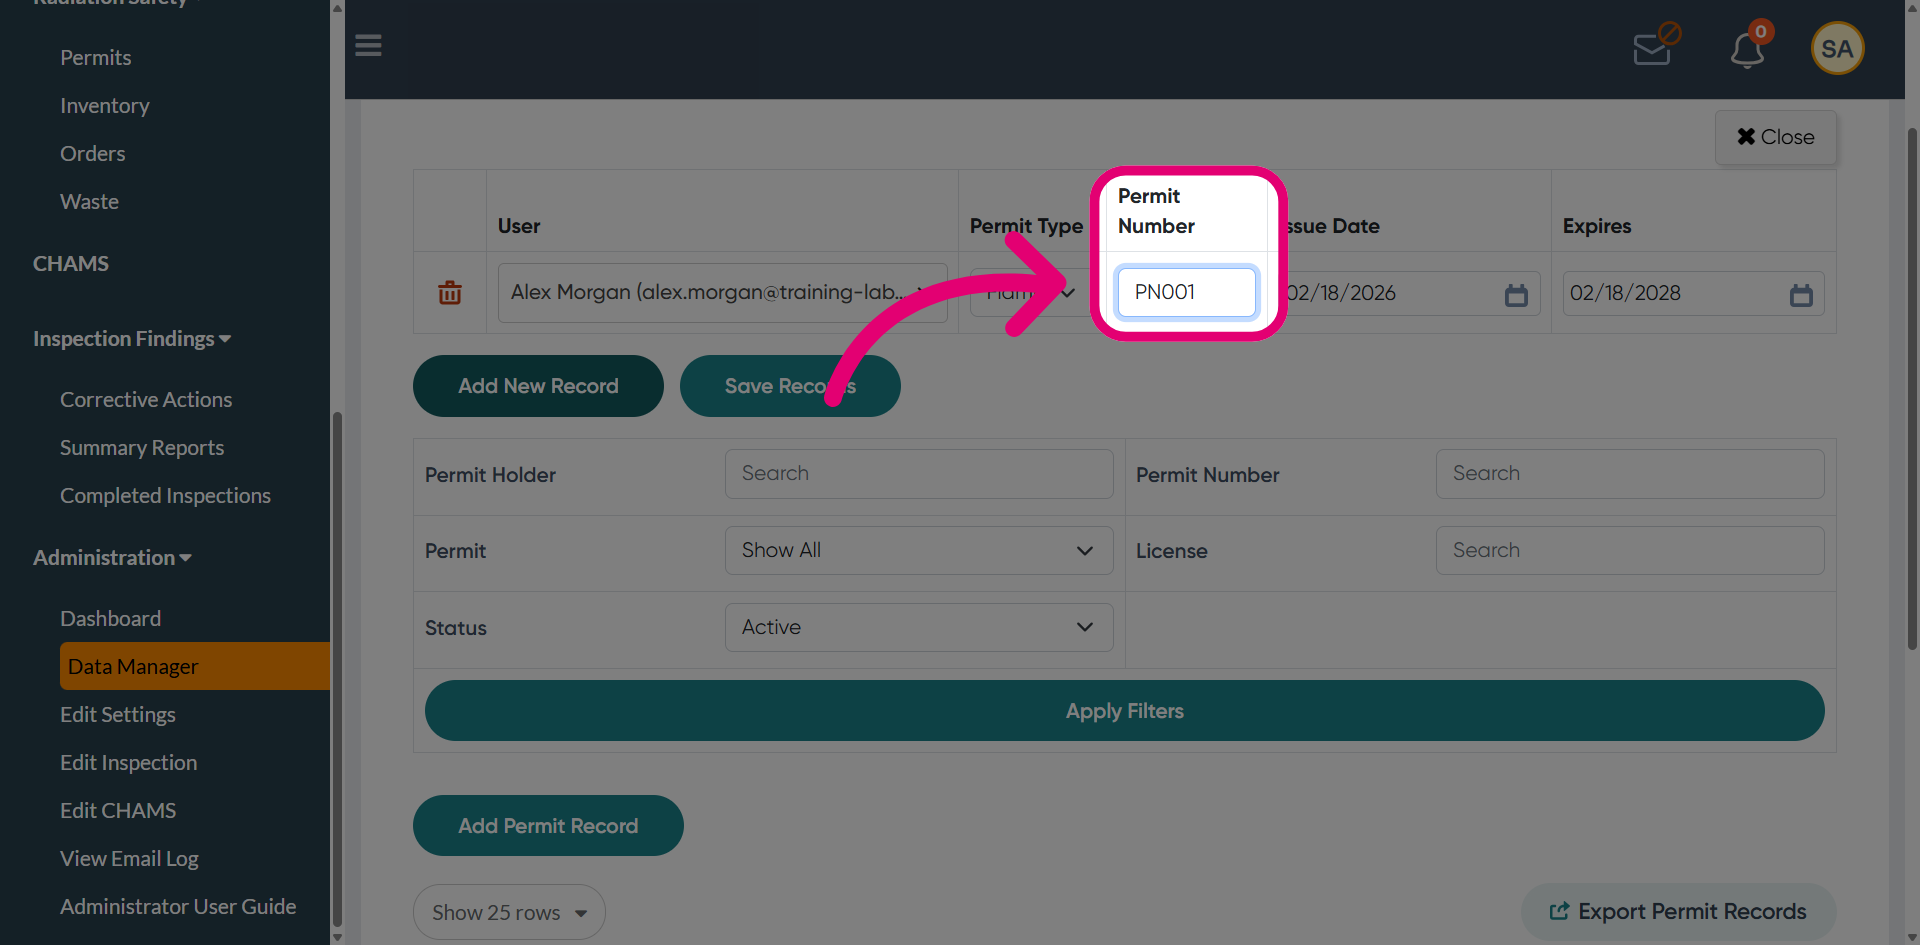Open Waste in the sidebar
The height and width of the screenshot is (945, 1920).
(90, 202)
